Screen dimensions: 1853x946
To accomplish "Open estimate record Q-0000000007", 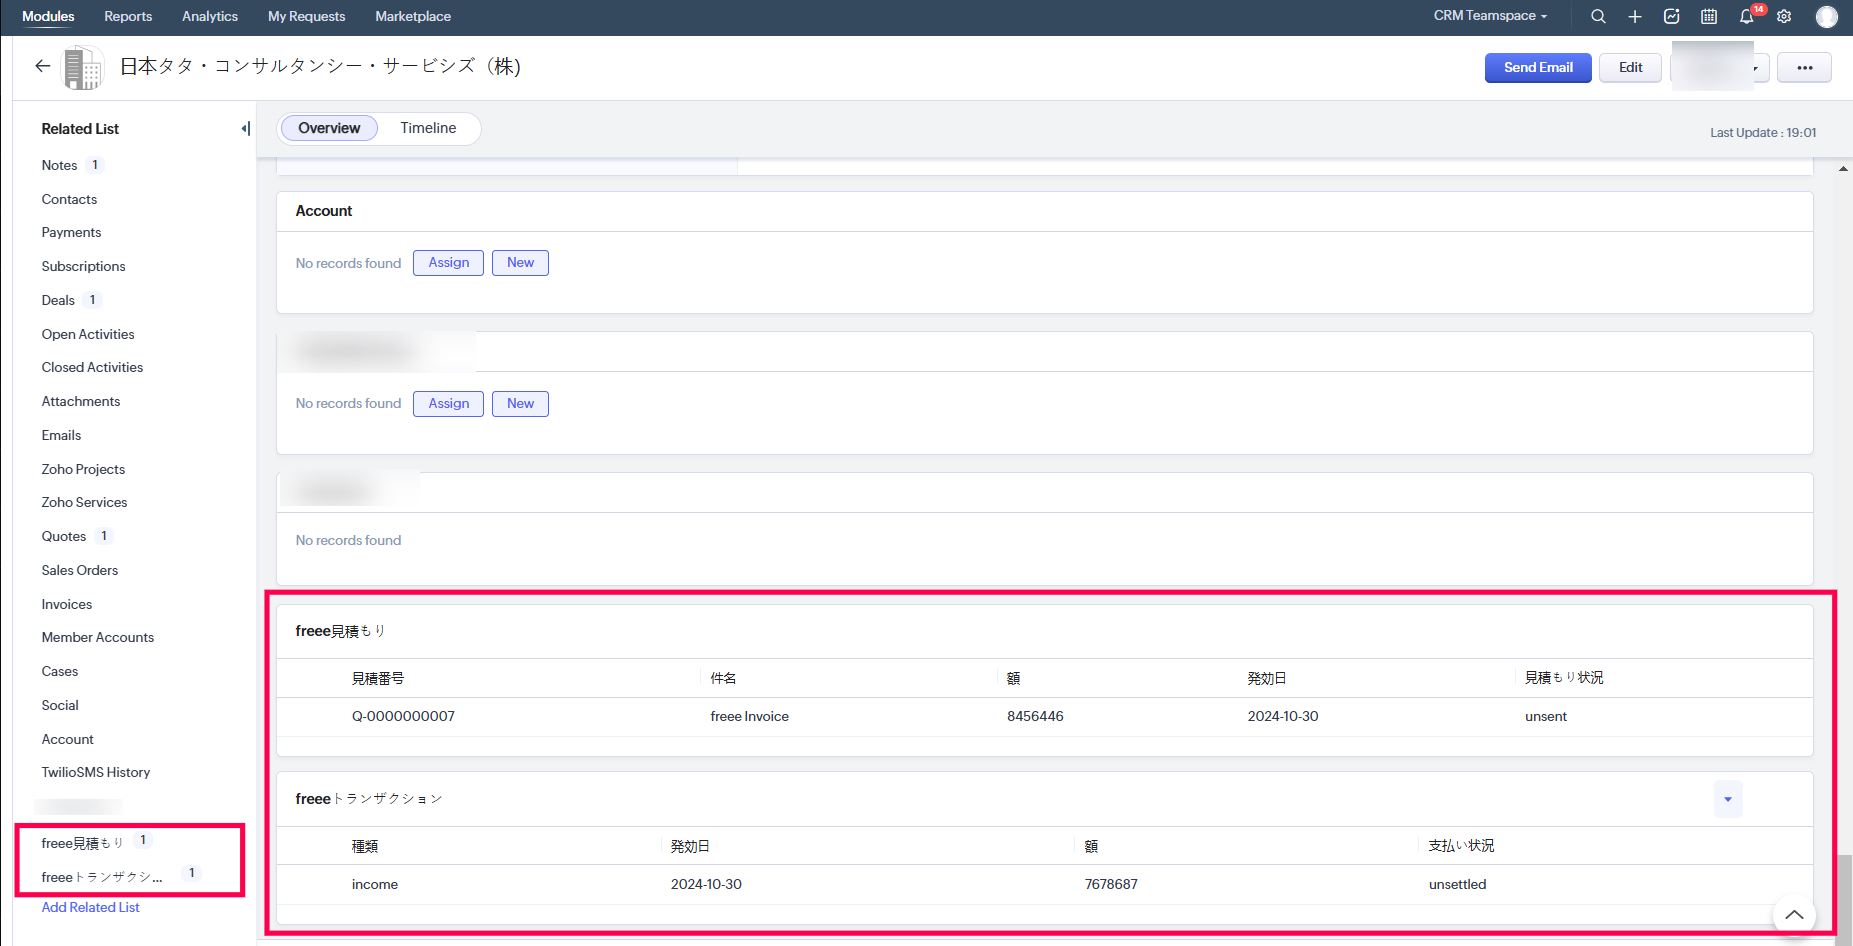I will click(403, 716).
